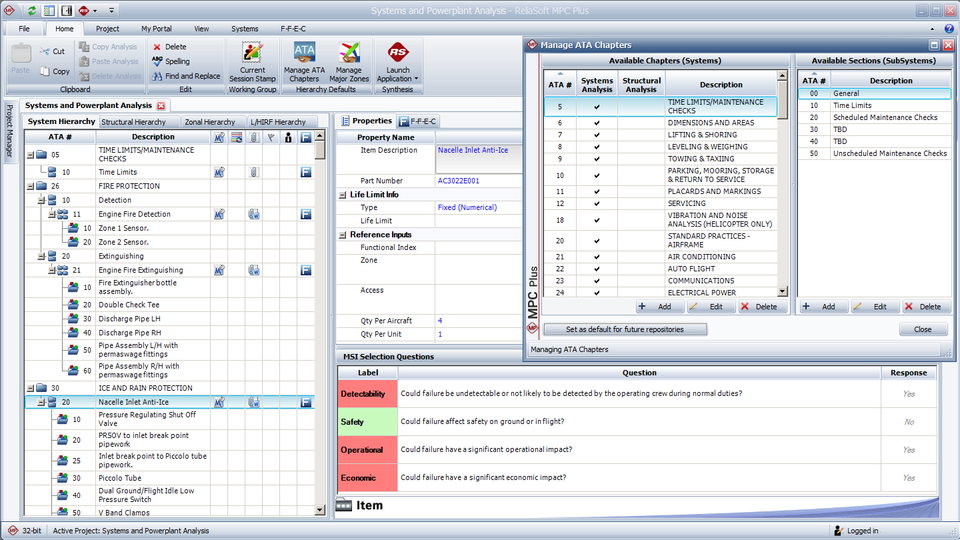This screenshot has height=540, width=960.
Task: Edit the selected chapter
Action: [x=709, y=307]
